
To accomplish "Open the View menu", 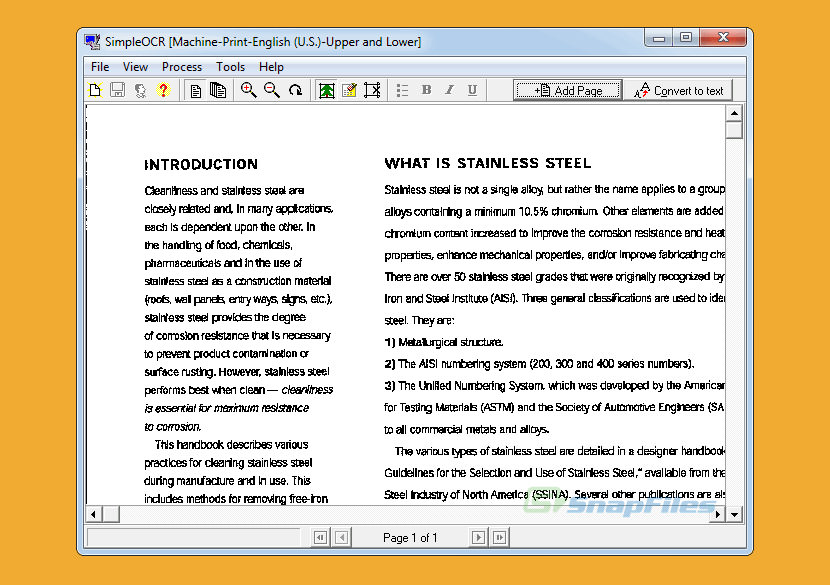I will pyautogui.click(x=136, y=67).
